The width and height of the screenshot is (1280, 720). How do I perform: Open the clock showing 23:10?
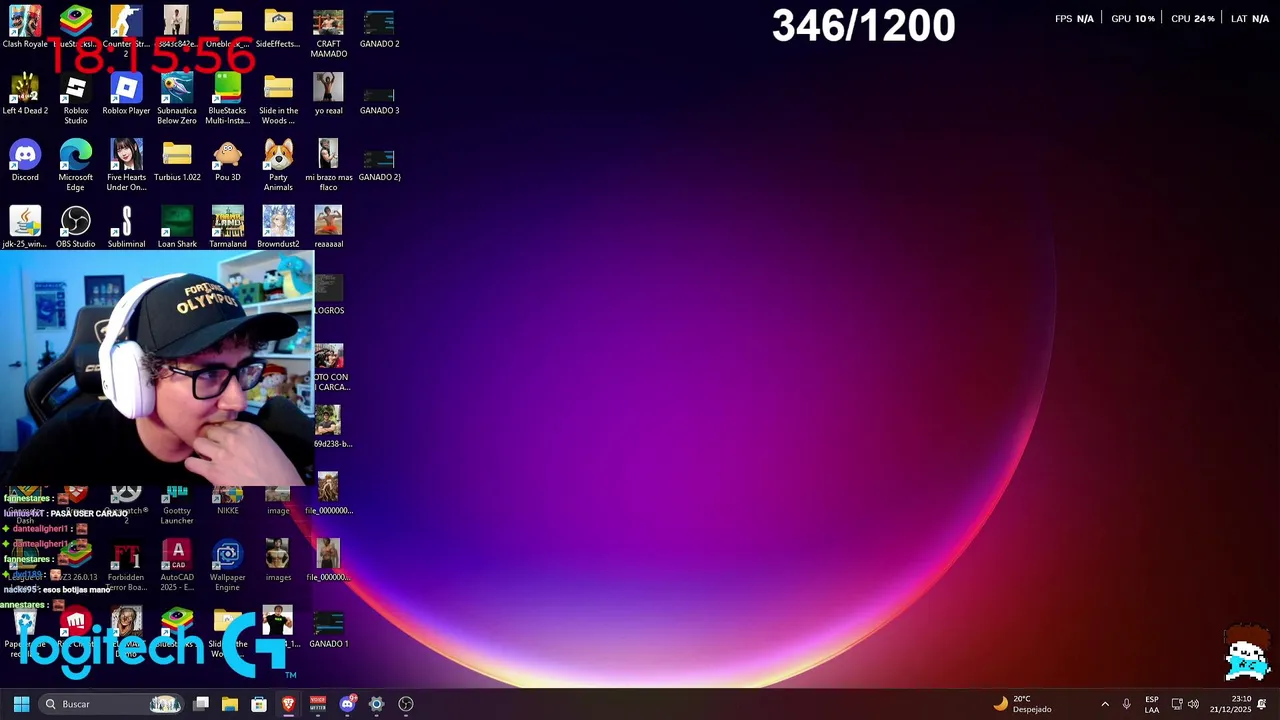1231,704
